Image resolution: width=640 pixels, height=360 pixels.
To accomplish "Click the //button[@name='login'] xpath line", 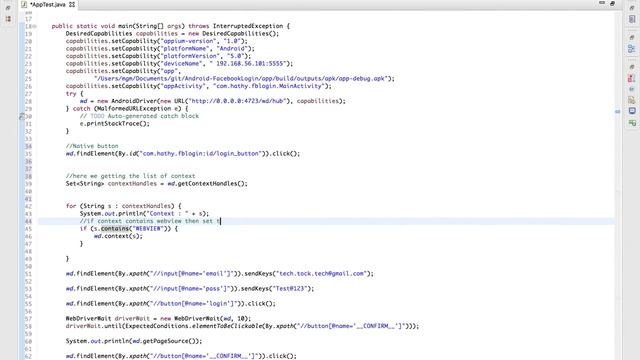I will tap(171, 304).
